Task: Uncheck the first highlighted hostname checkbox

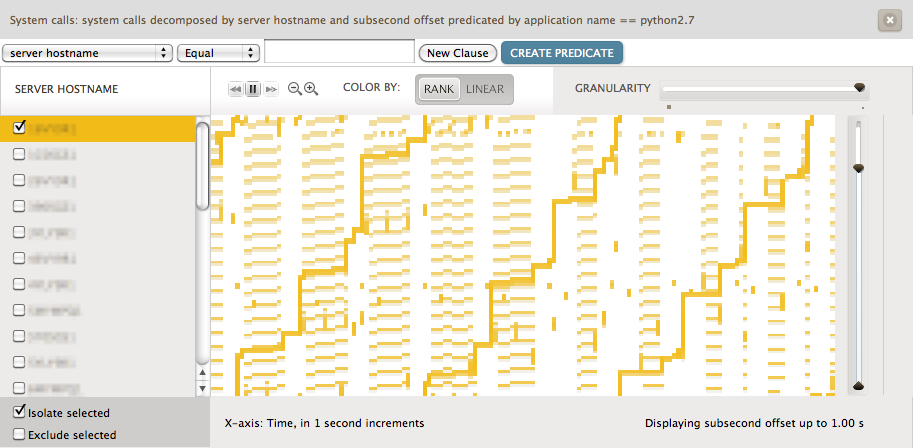Action: (19, 127)
